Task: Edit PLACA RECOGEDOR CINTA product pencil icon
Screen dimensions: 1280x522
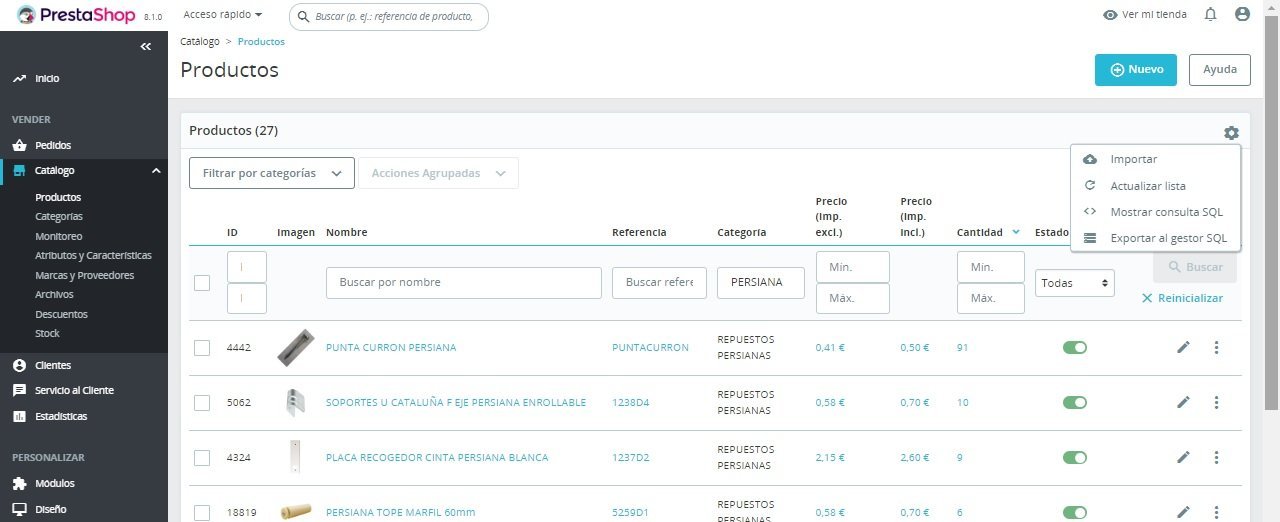Action: point(1183,457)
